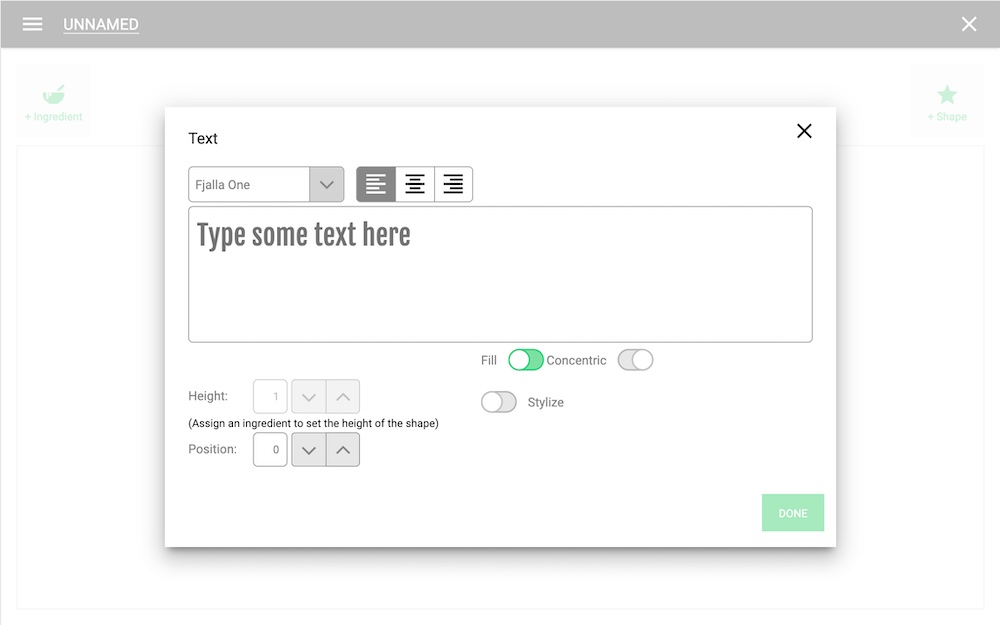Enable the Concentric switch
1000x625 pixels.
click(x=635, y=360)
